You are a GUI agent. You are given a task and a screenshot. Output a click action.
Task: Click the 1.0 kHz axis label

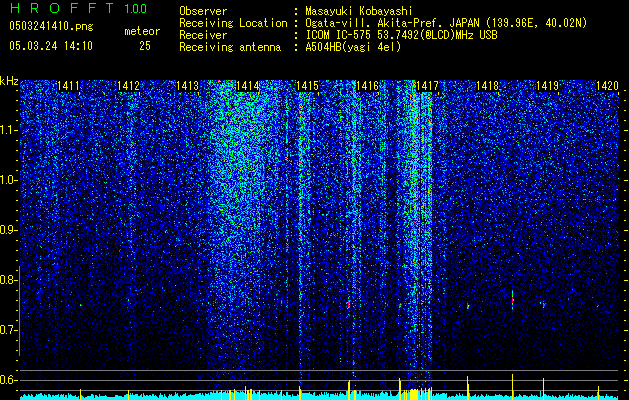tap(8, 180)
